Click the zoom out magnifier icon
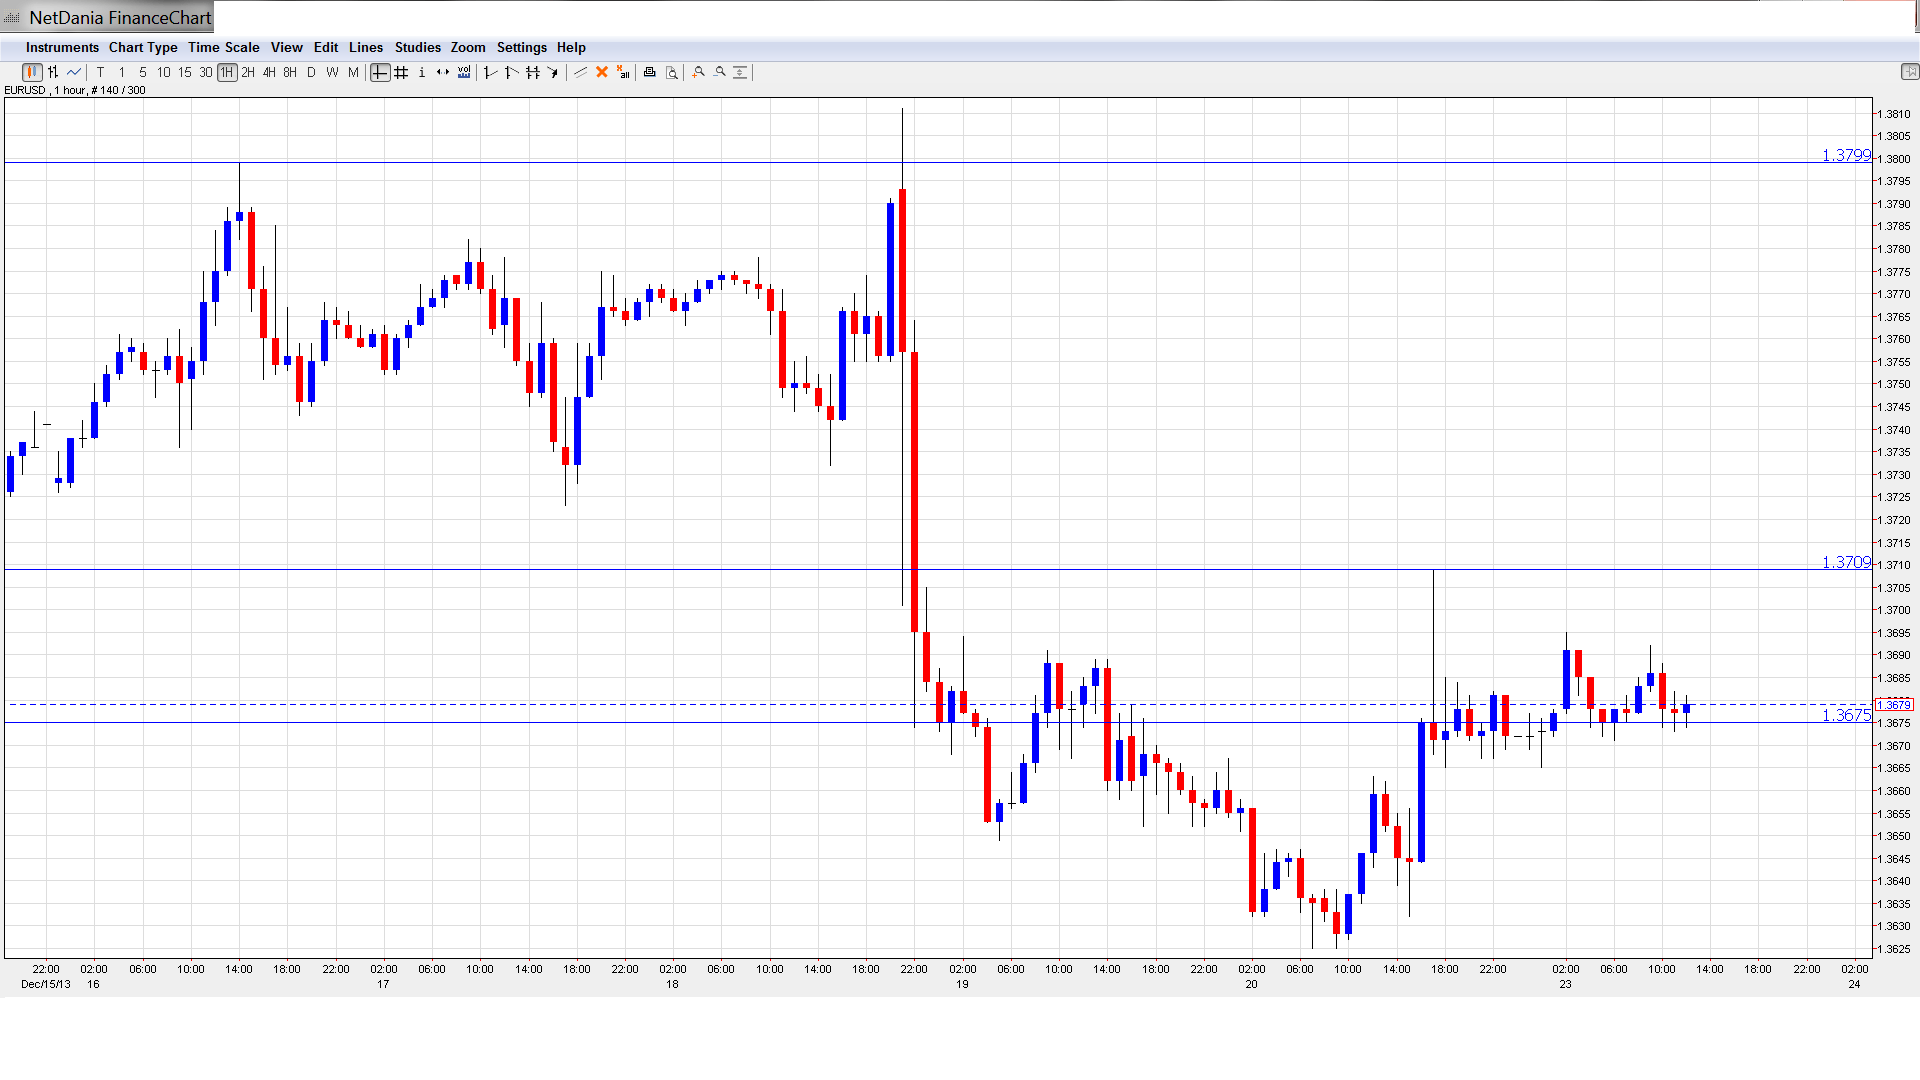1920x1080 pixels. (720, 72)
